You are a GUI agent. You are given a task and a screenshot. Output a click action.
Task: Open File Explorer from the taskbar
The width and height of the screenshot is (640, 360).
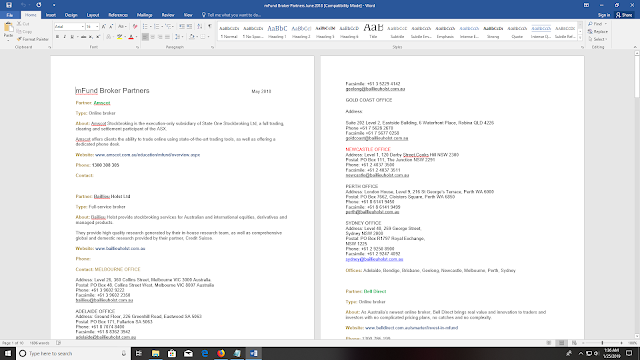tap(156, 353)
